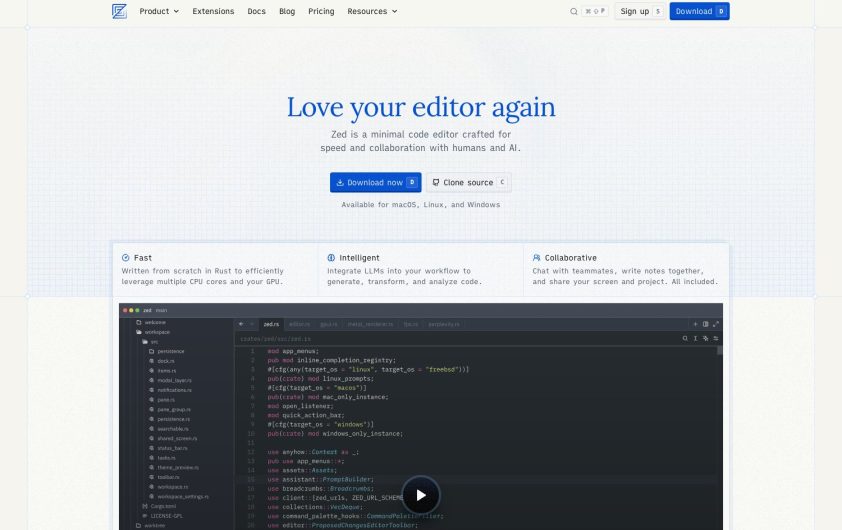Switch to the perplexity.rs tab

pos(444,324)
